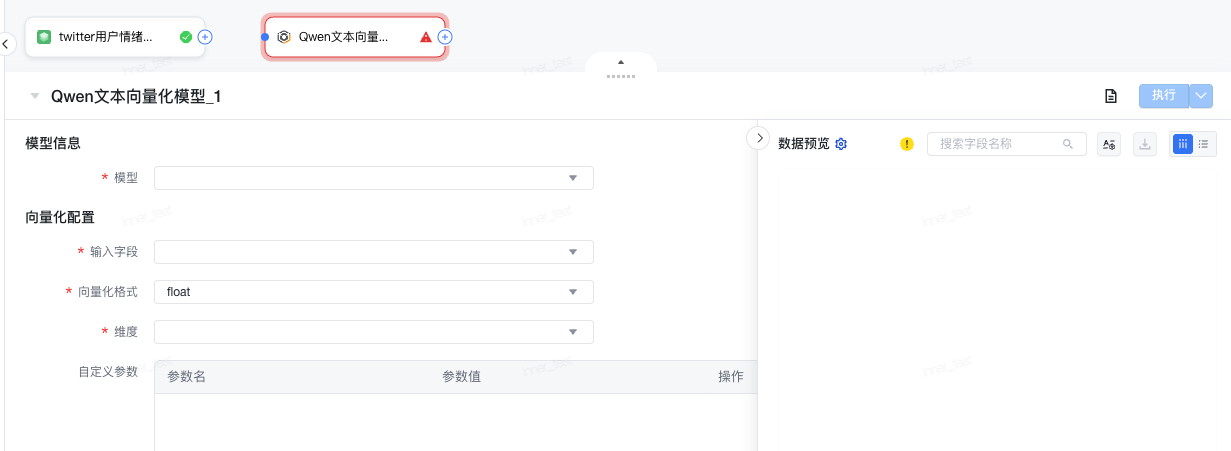
Task: Click the field name format icon
Action: tap(1108, 144)
